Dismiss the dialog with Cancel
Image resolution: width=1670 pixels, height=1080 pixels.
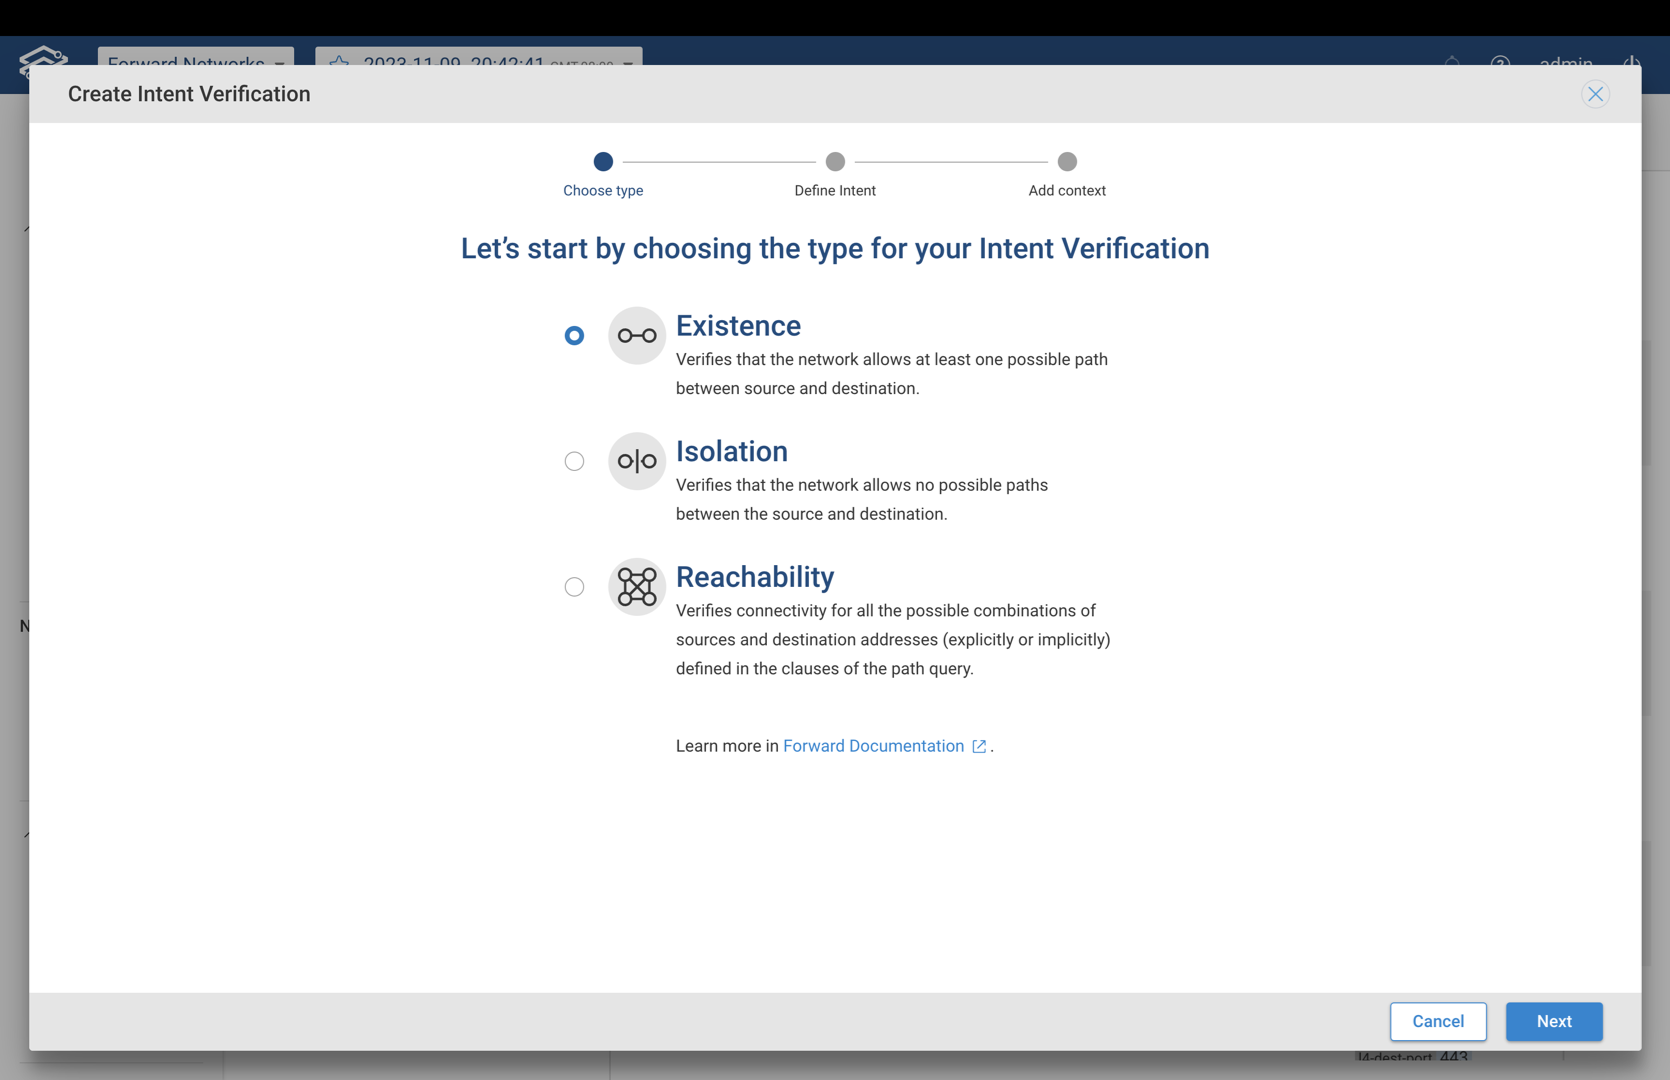(x=1438, y=1021)
